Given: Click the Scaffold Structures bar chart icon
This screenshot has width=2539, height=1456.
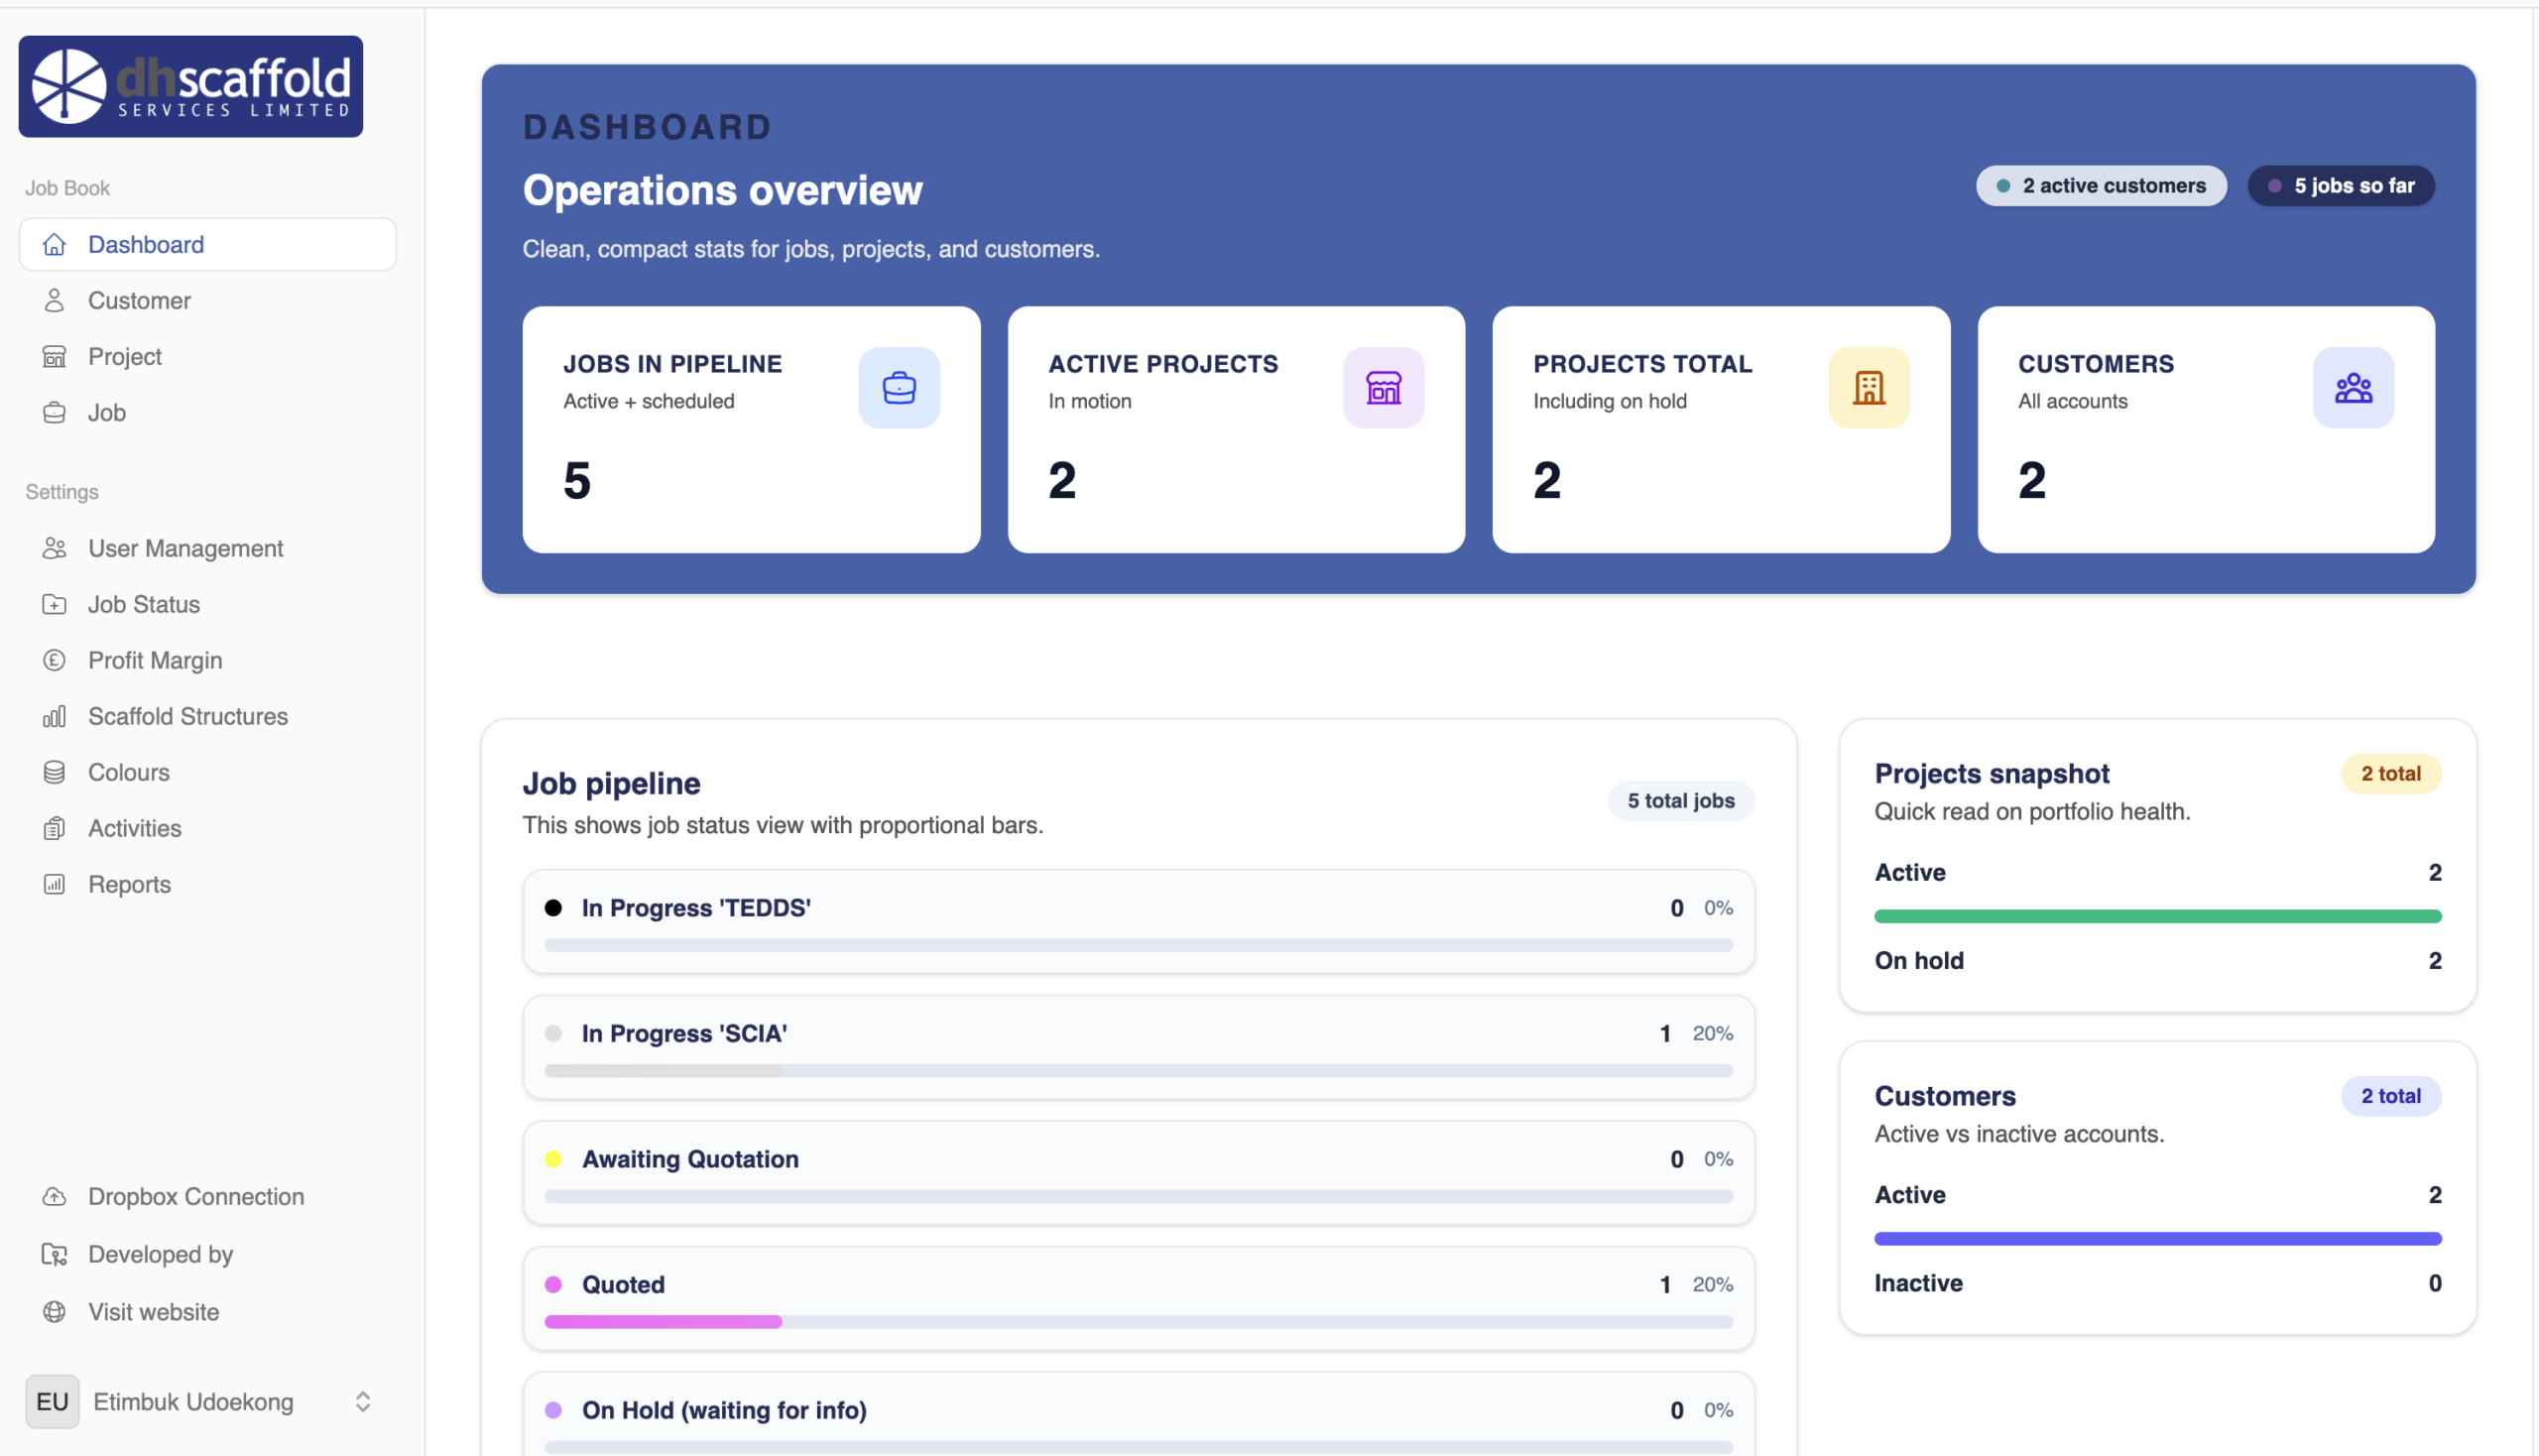Looking at the screenshot, I should (x=54, y=716).
